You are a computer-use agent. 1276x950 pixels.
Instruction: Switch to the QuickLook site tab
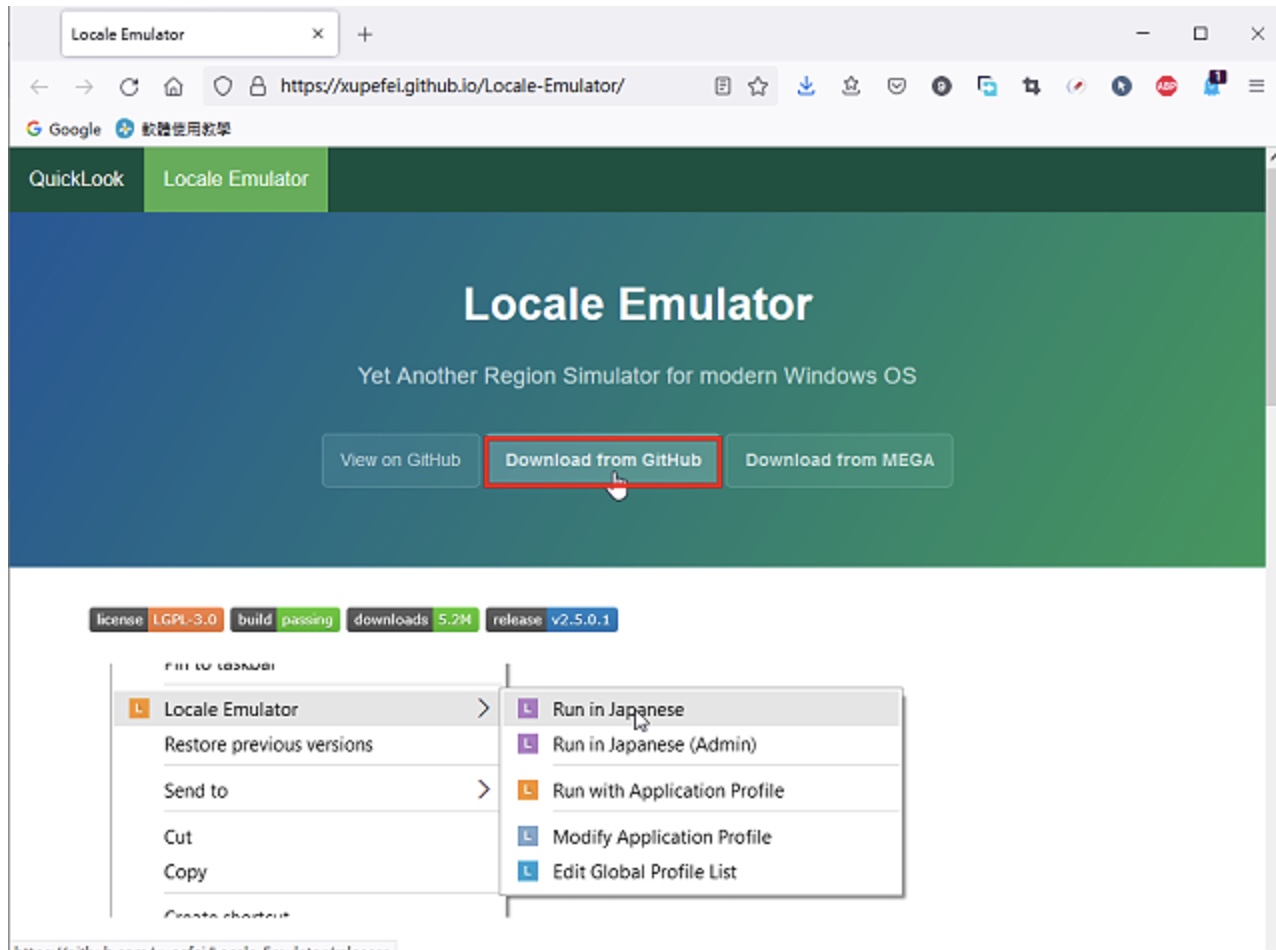(x=76, y=179)
